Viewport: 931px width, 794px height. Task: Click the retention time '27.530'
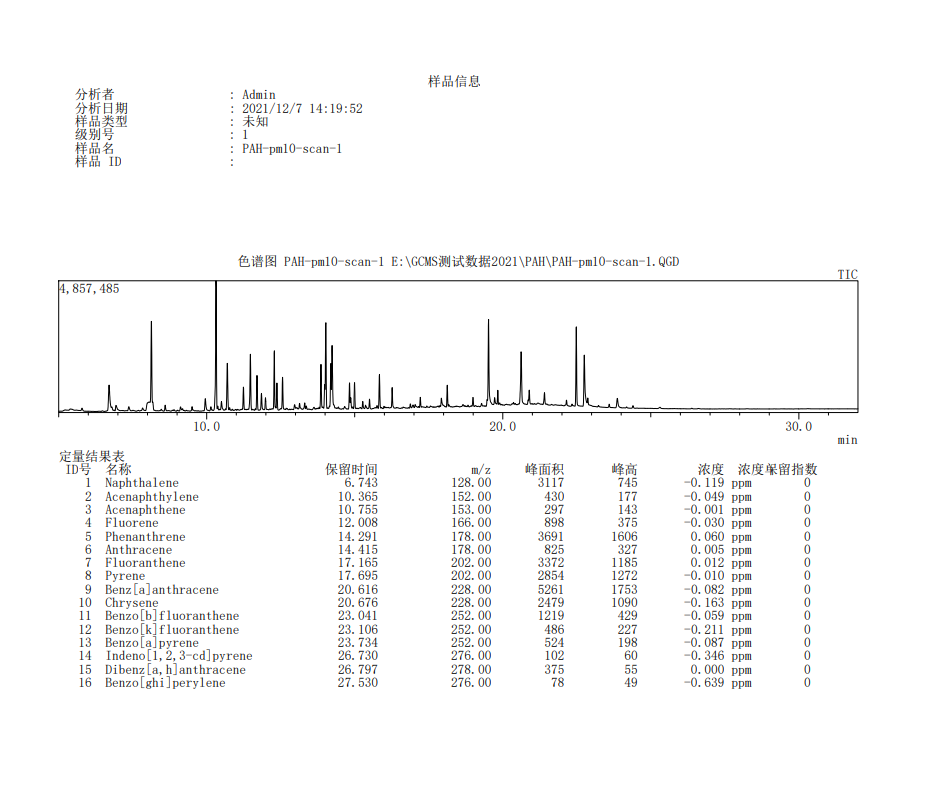click(x=358, y=682)
